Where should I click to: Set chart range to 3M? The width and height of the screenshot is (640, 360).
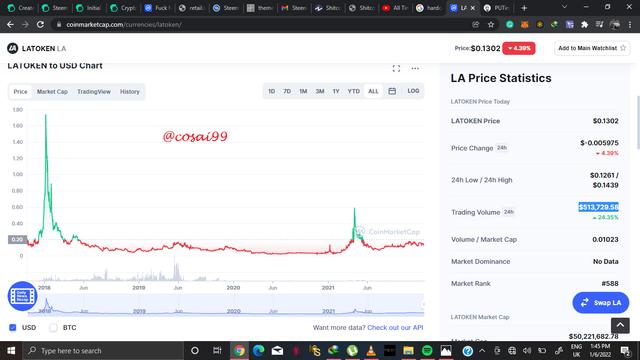click(x=320, y=91)
